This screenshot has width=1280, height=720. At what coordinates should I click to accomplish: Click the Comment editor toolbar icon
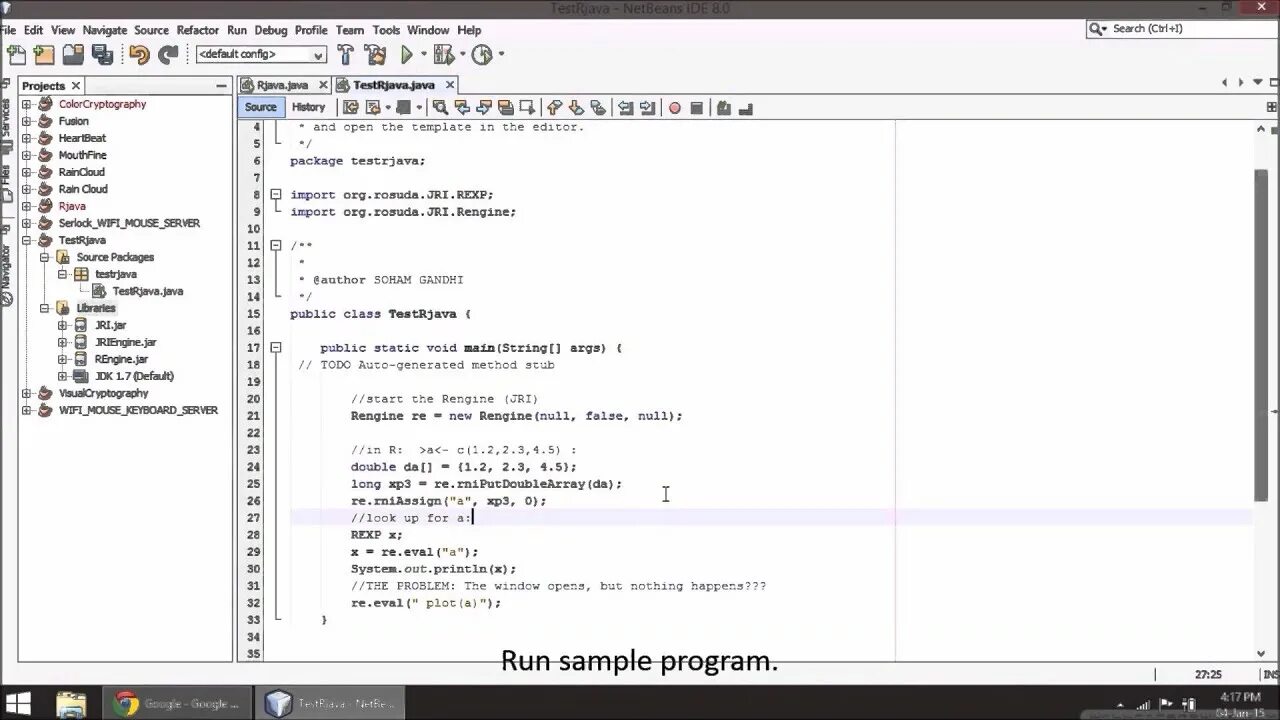pyautogui.click(x=723, y=108)
